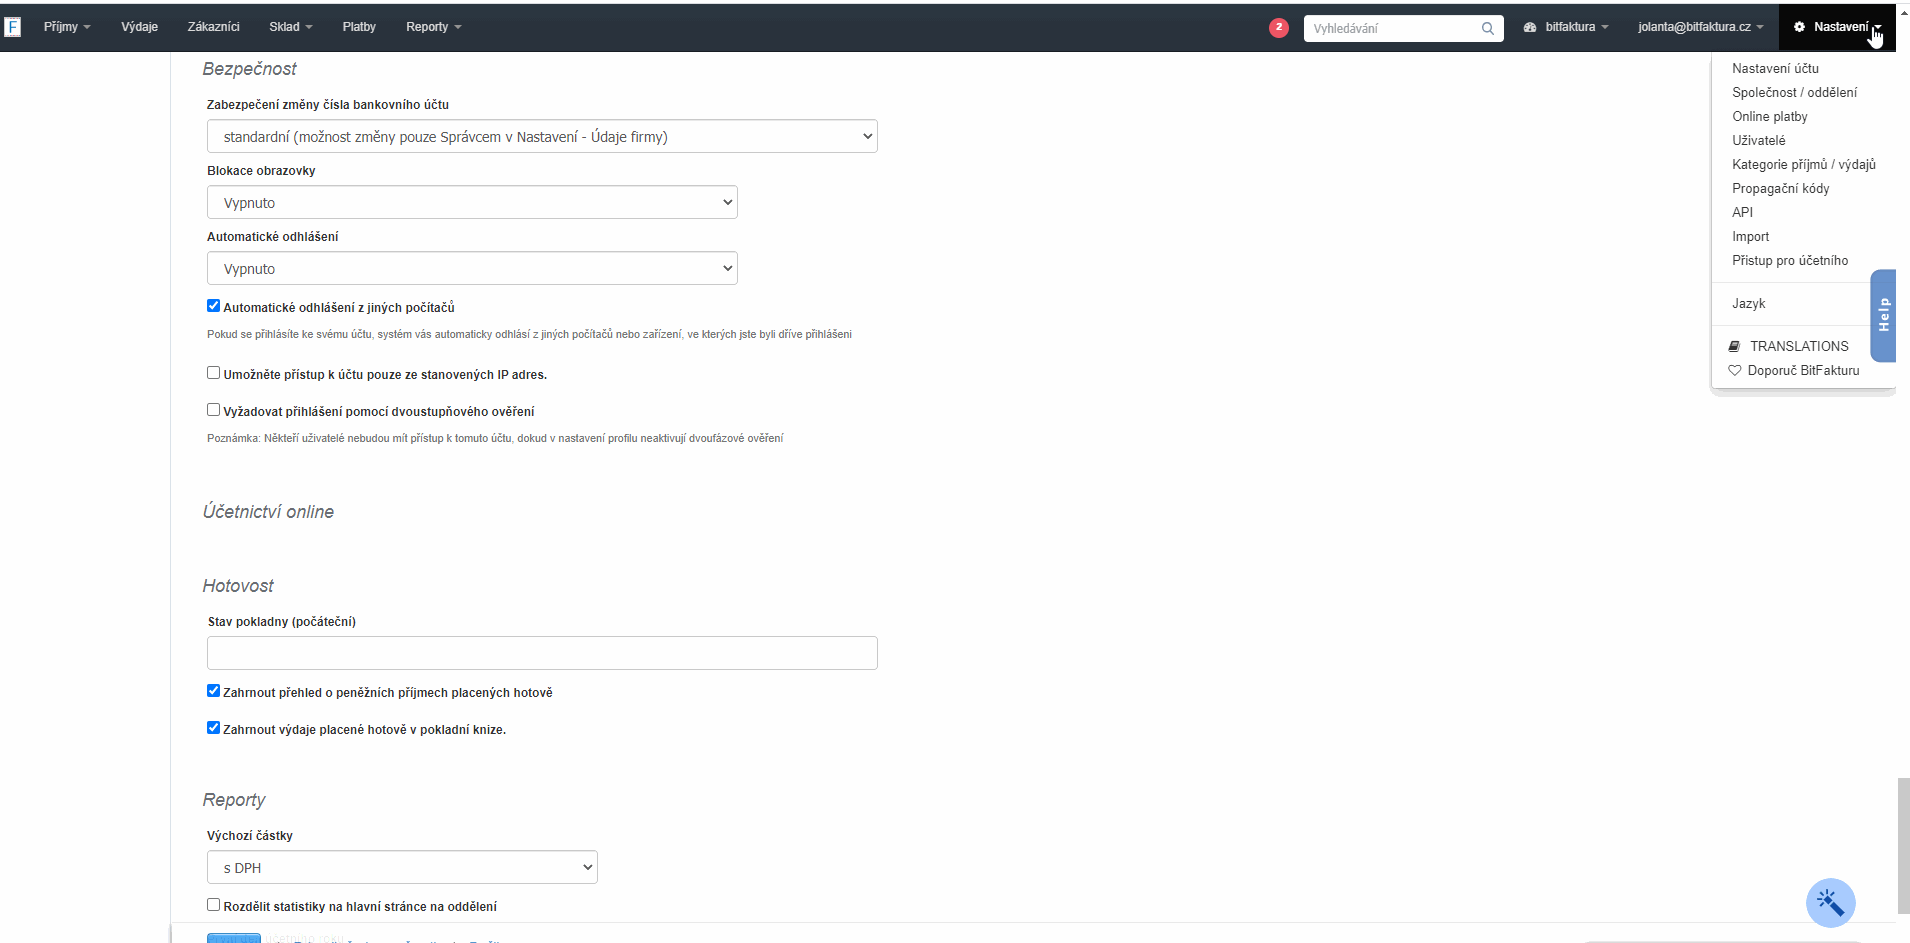Image resolution: width=1910 pixels, height=943 pixels.
Task: Click the heart icon by Doporuč BitFakturu
Action: point(1735,370)
